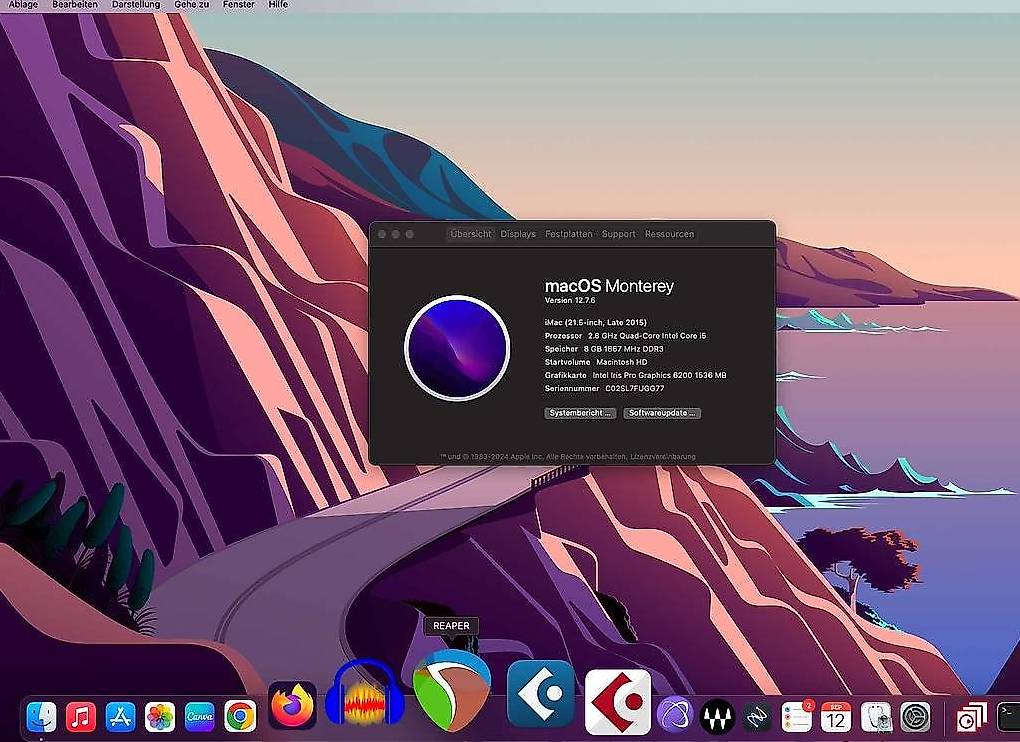
Task: Open the Photos app icon
Action: click(160, 717)
